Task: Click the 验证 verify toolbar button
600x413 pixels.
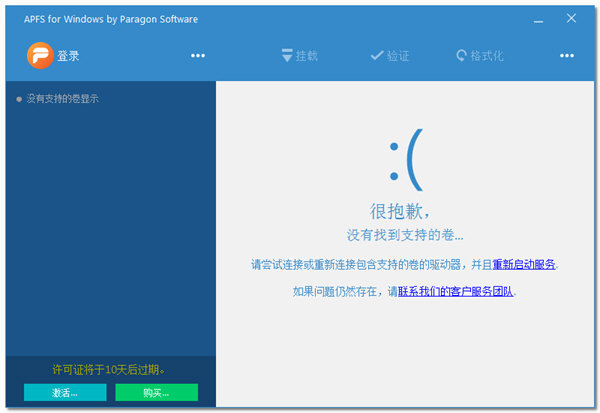Action: click(390, 56)
